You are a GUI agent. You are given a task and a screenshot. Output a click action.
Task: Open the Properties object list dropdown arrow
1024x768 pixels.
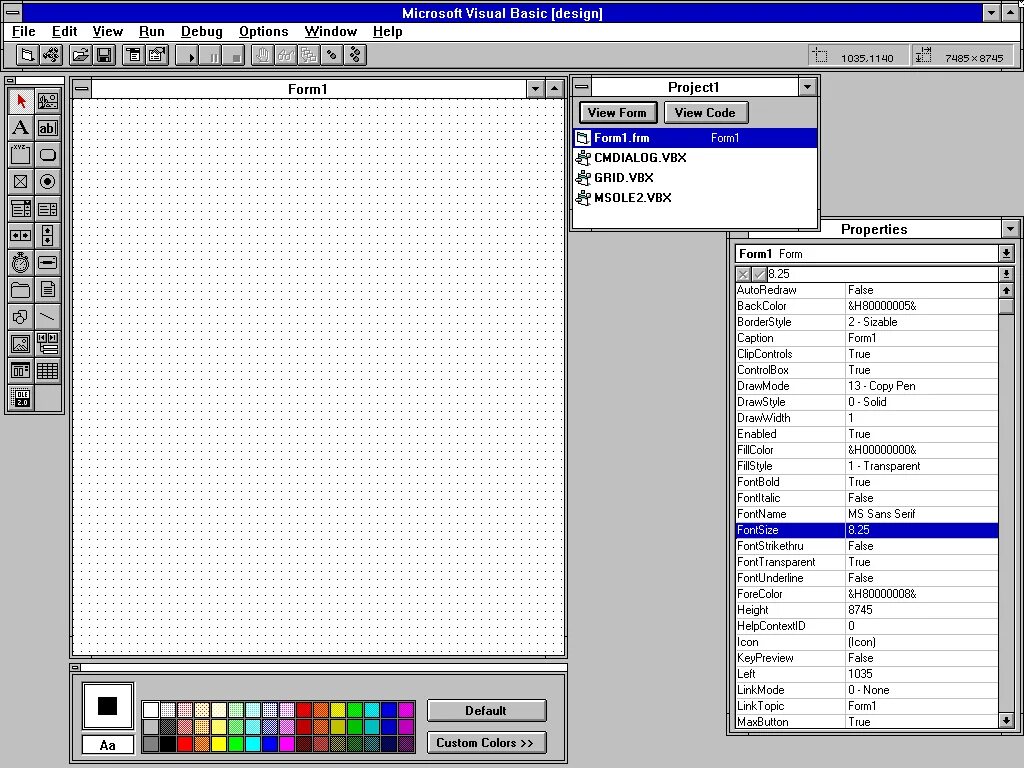(1006, 253)
